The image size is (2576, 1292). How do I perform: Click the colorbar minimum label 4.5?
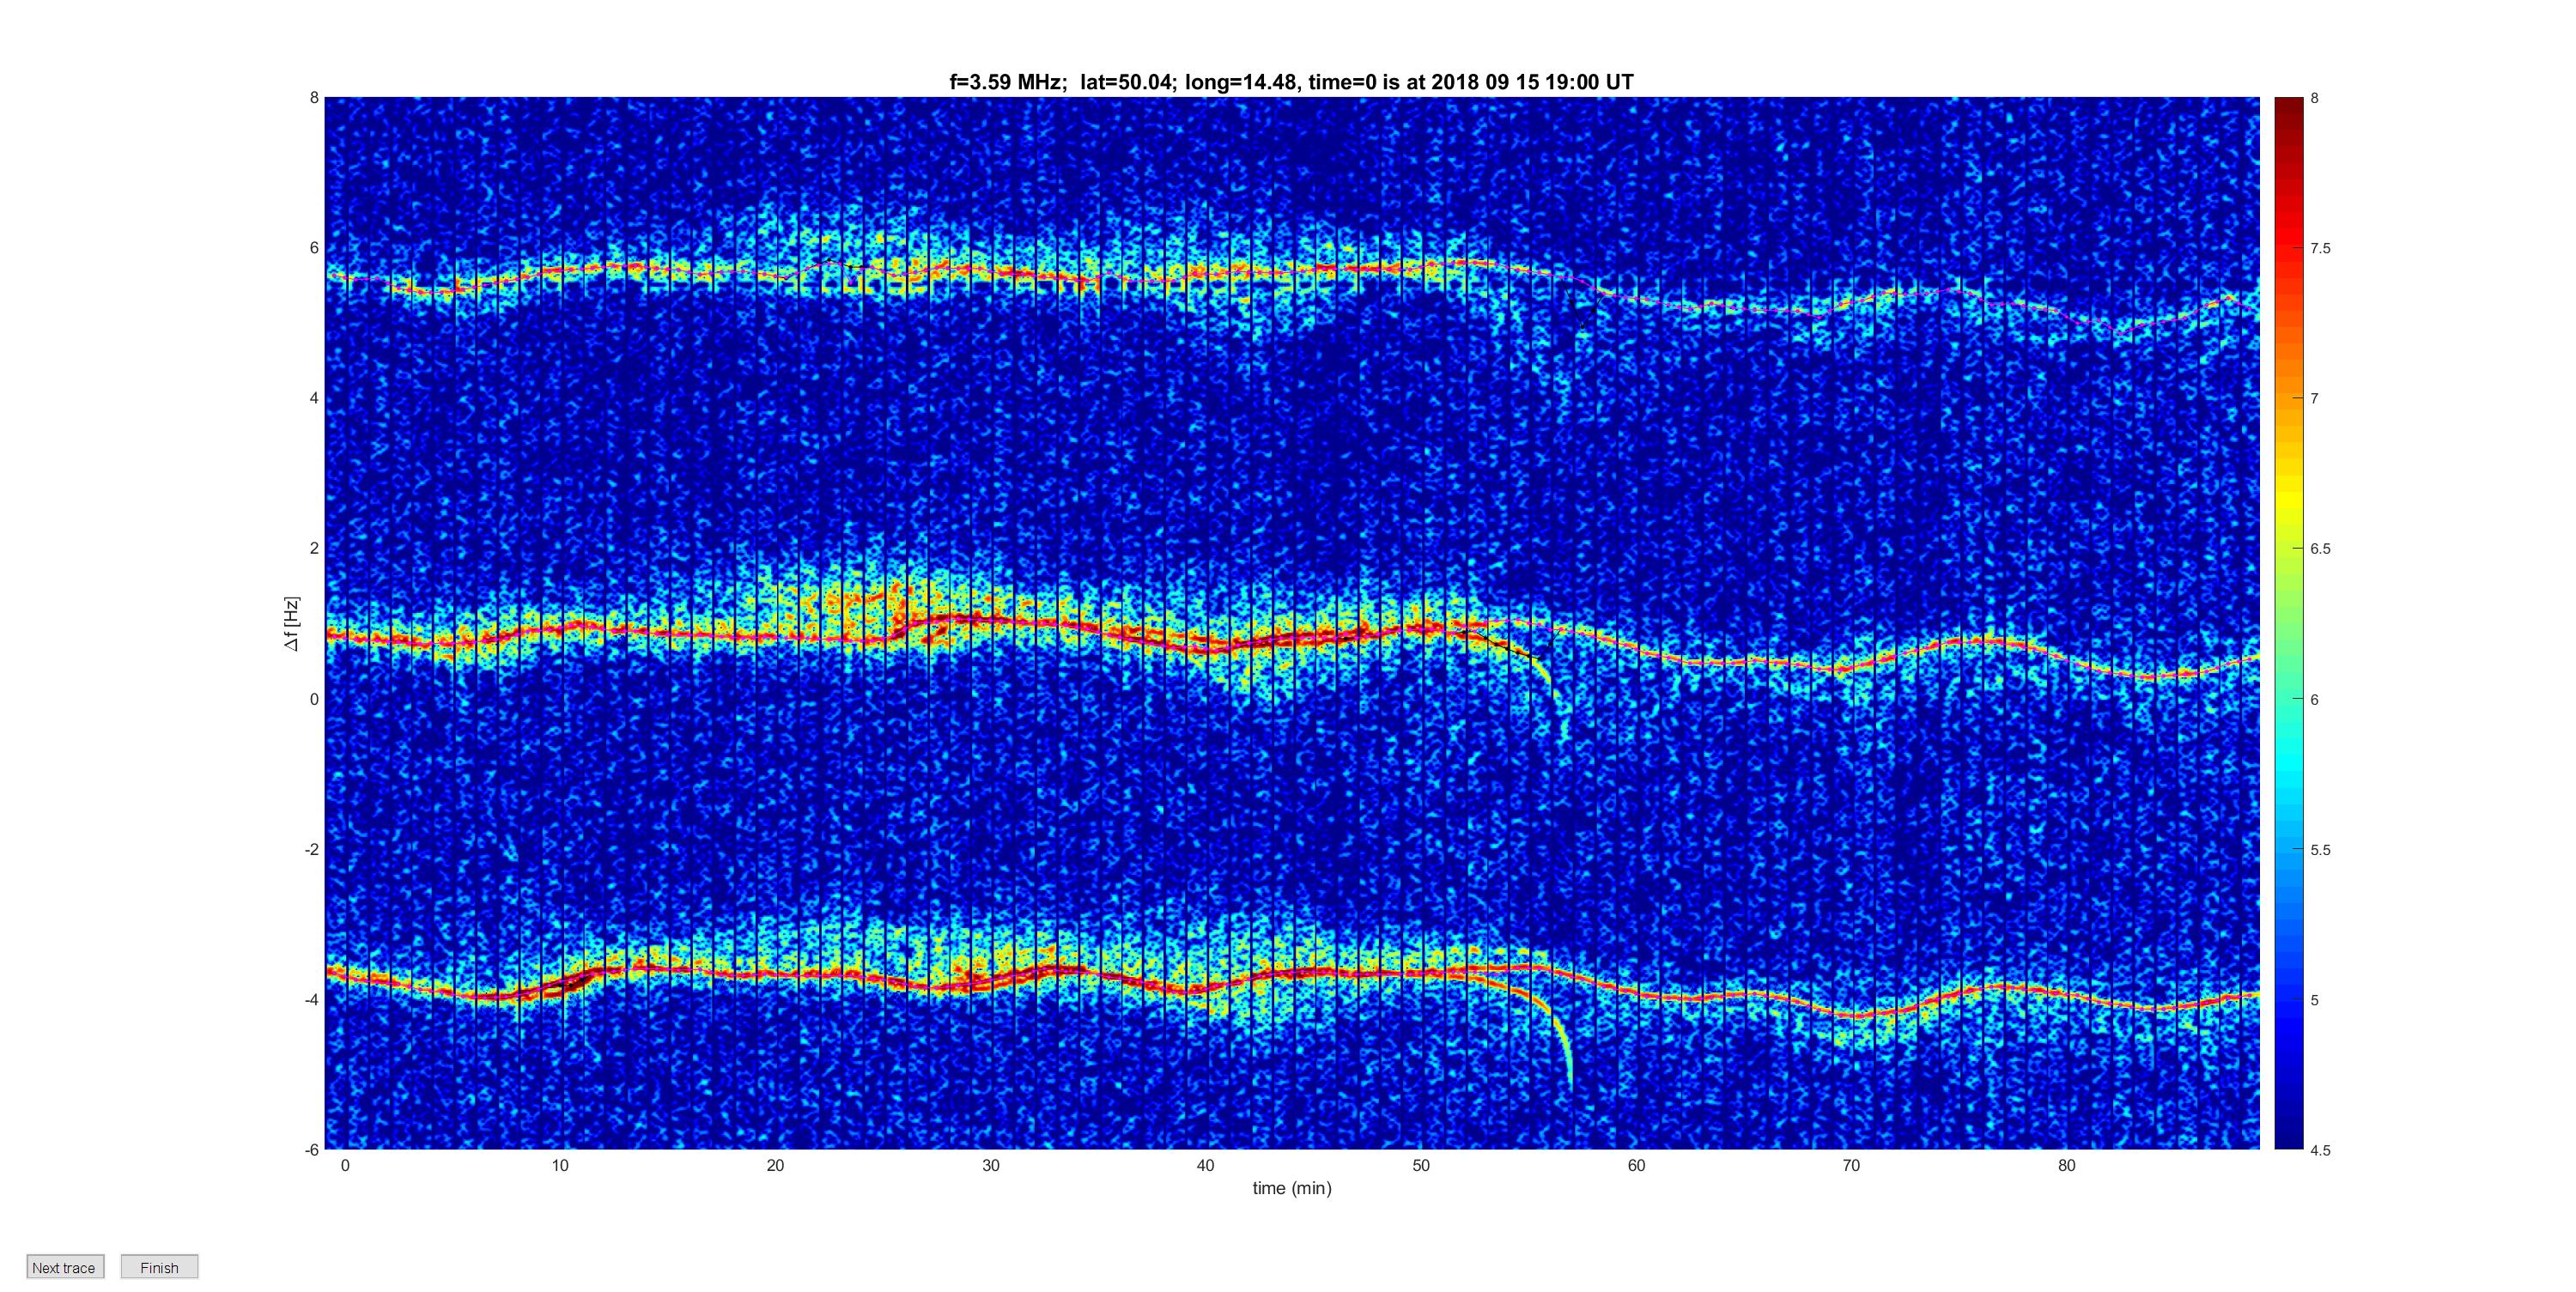2320,1150
